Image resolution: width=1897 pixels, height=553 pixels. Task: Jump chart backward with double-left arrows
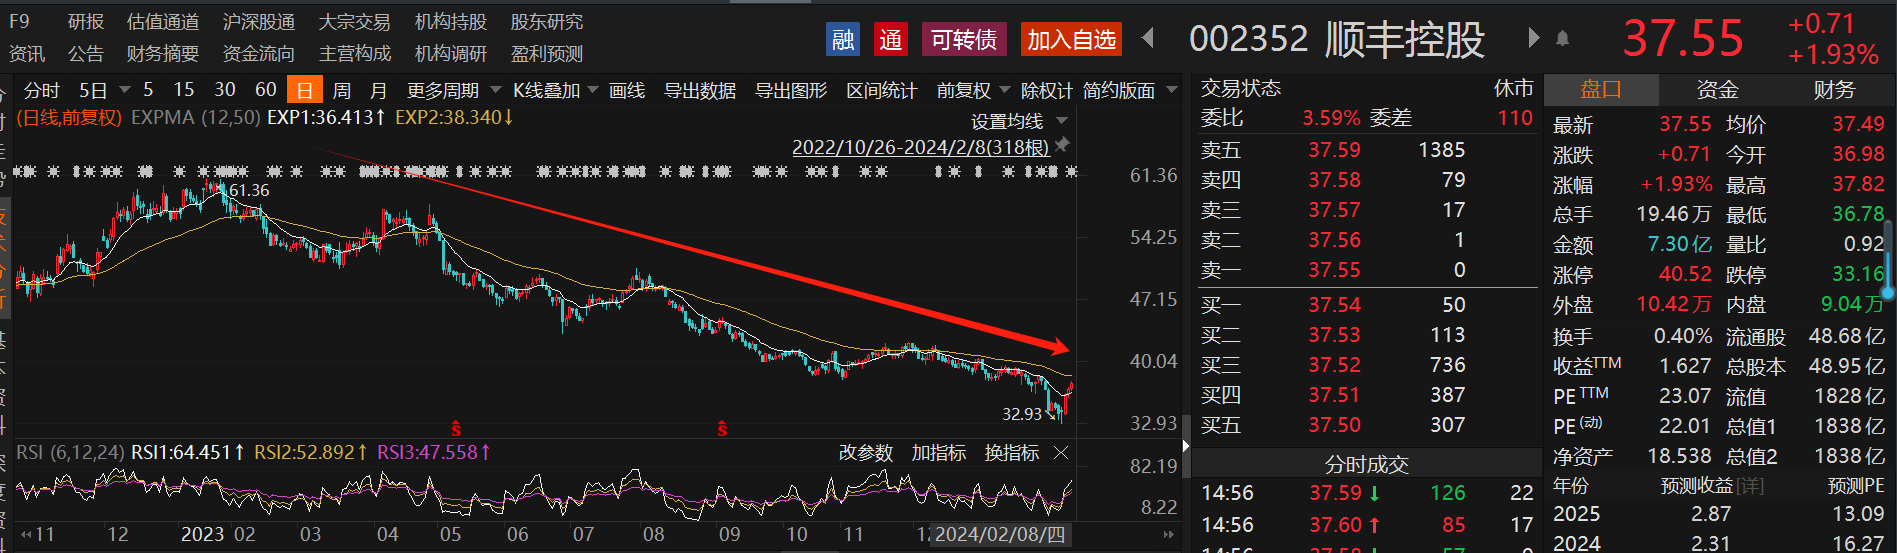(x=24, y=534)
